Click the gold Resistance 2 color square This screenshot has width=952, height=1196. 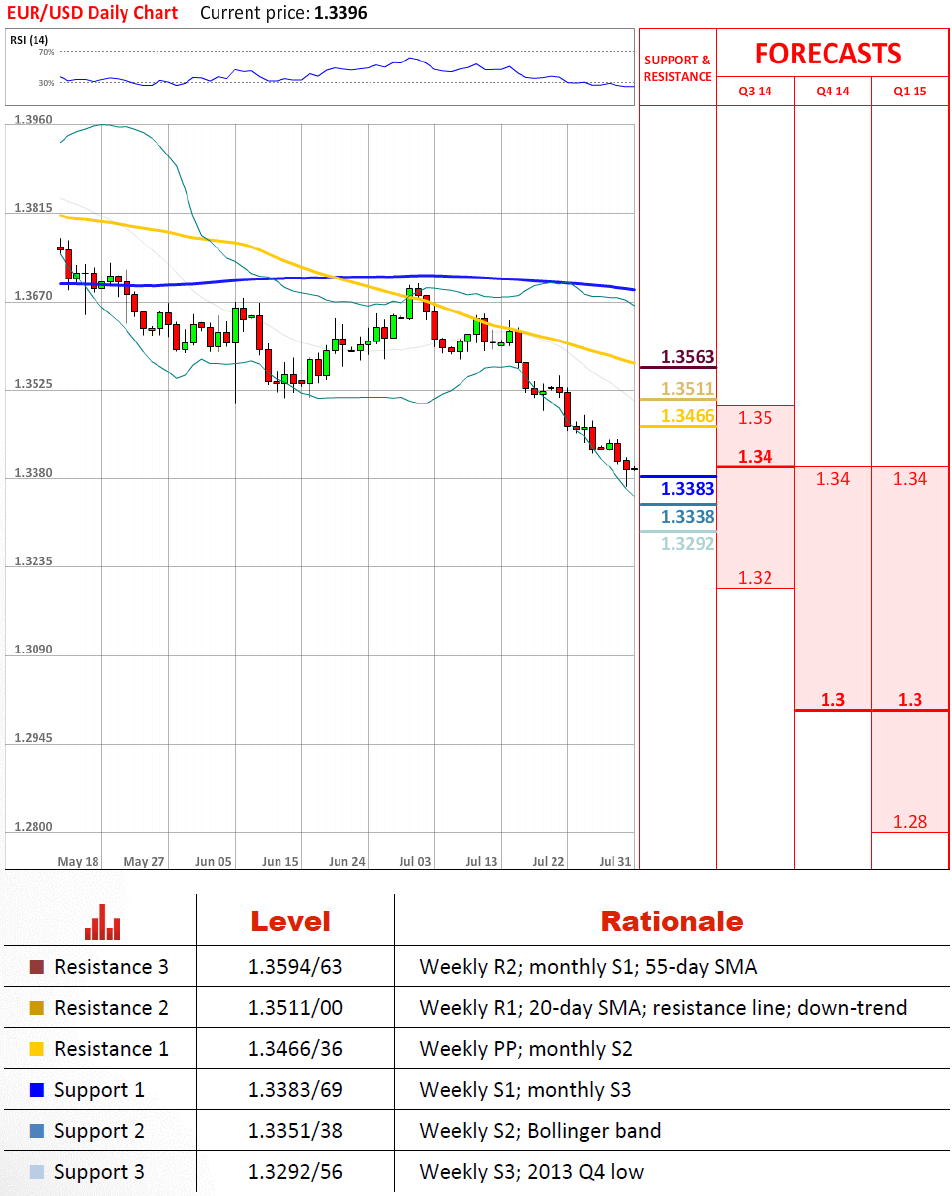[x=37, y=1008]
